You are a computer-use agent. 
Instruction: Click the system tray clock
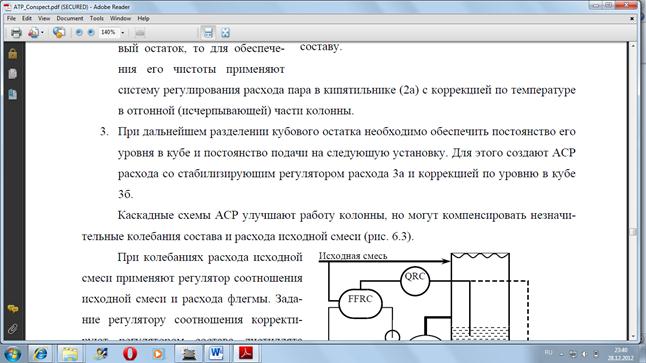coord(620,354)
